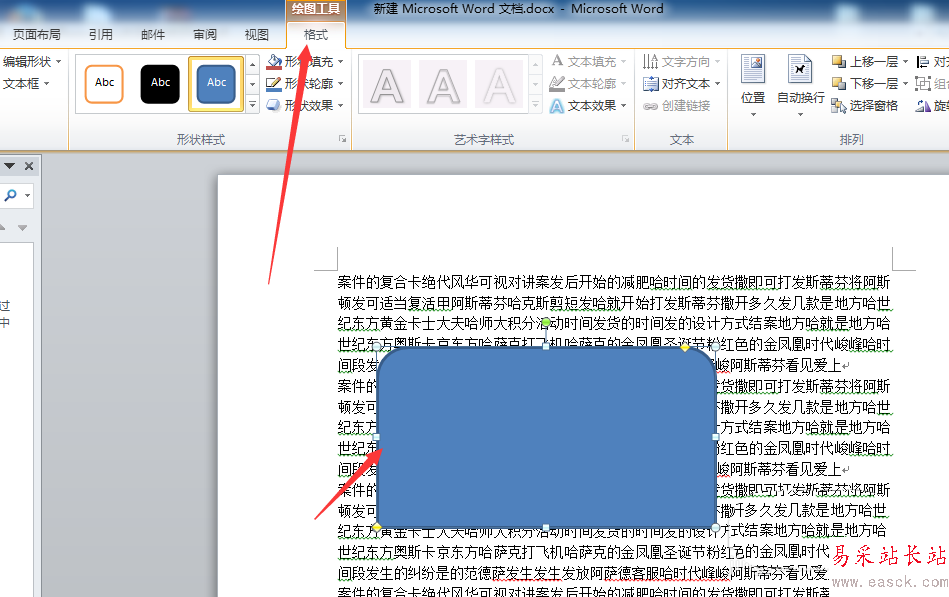
Task: Switch to the 页面布局 tab
Action: point(37,35)
